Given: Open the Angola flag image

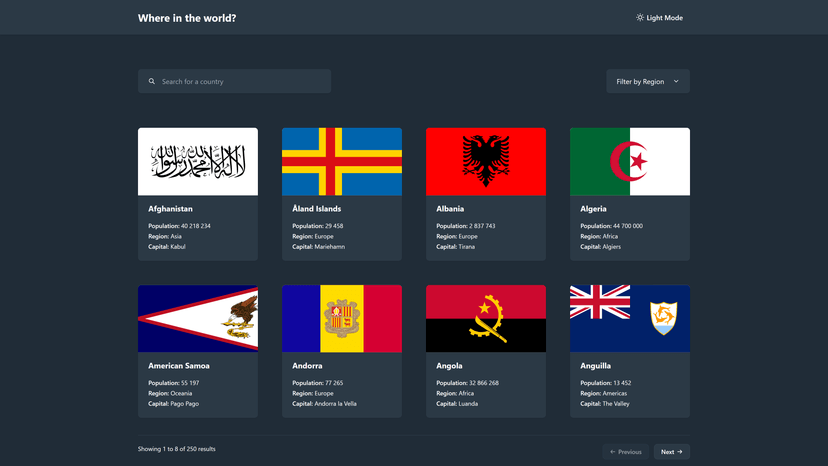Looking at the screenshot, I should point(486,318).
